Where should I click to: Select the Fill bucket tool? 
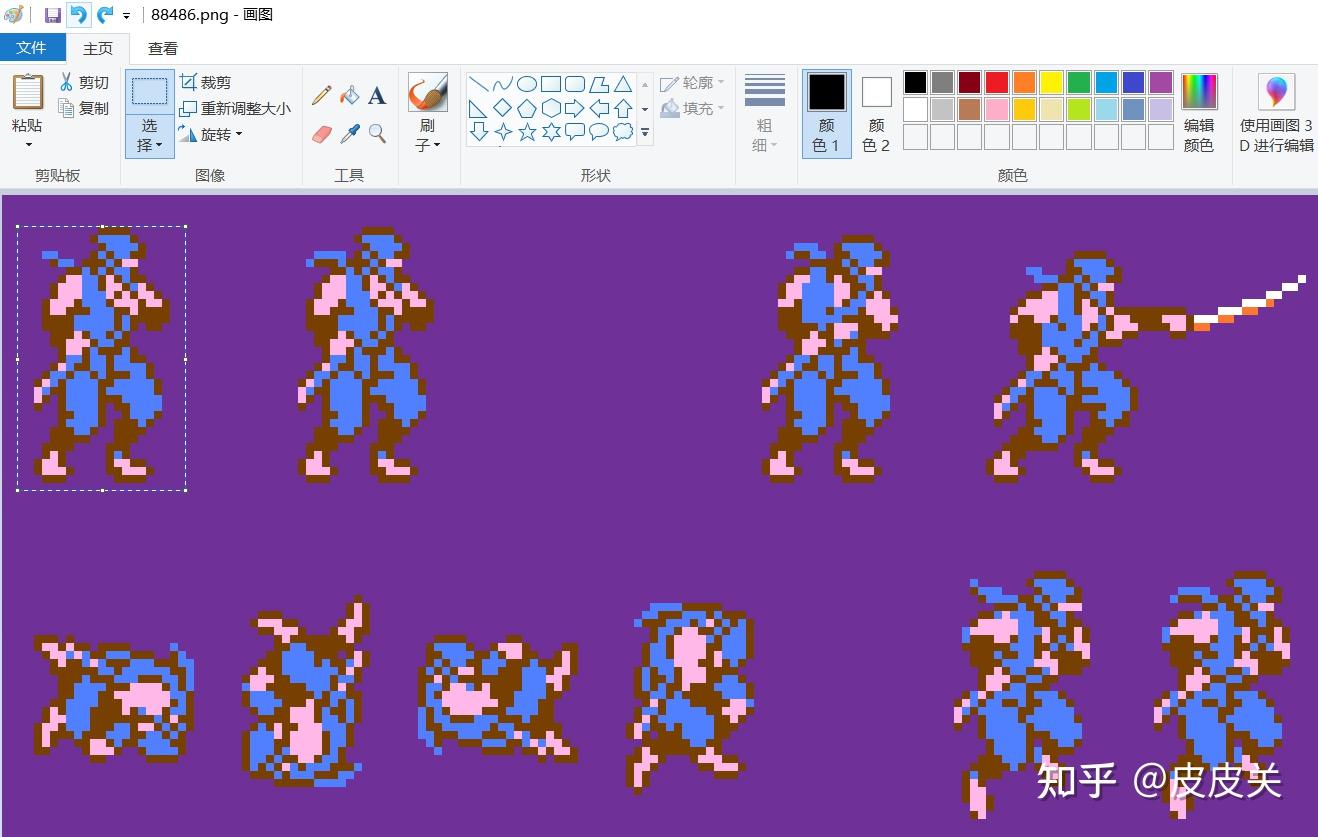[x=349, y=95]
